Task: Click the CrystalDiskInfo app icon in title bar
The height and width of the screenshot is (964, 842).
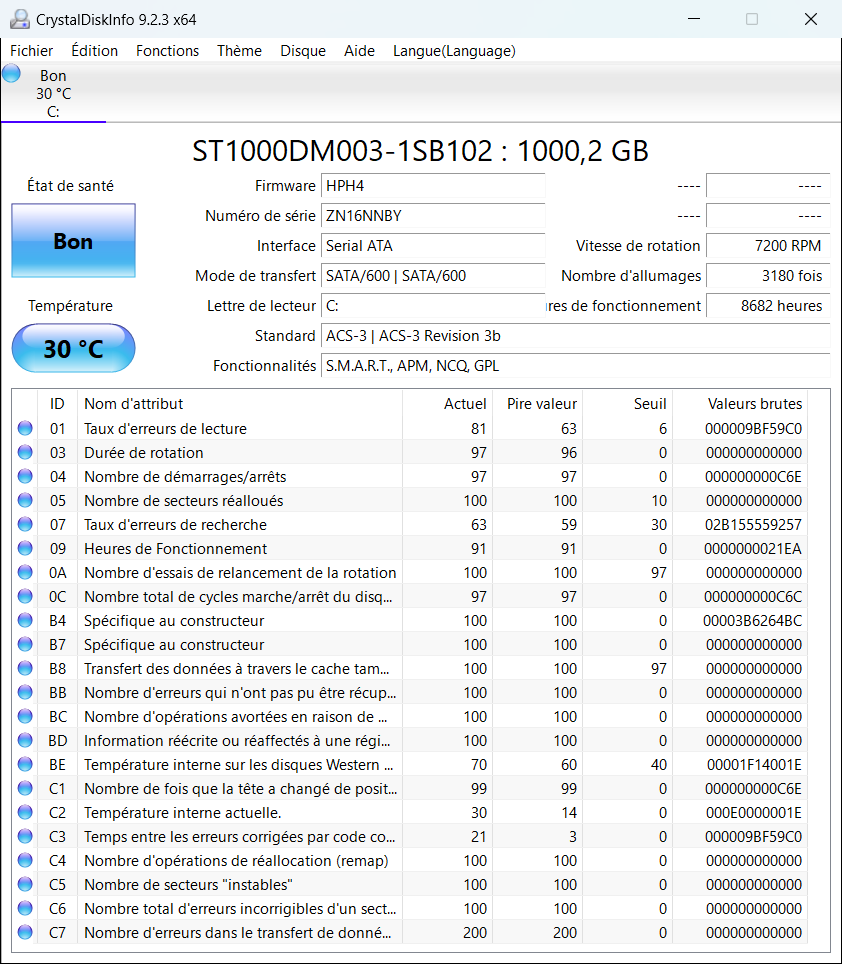Action: [20, 19]
